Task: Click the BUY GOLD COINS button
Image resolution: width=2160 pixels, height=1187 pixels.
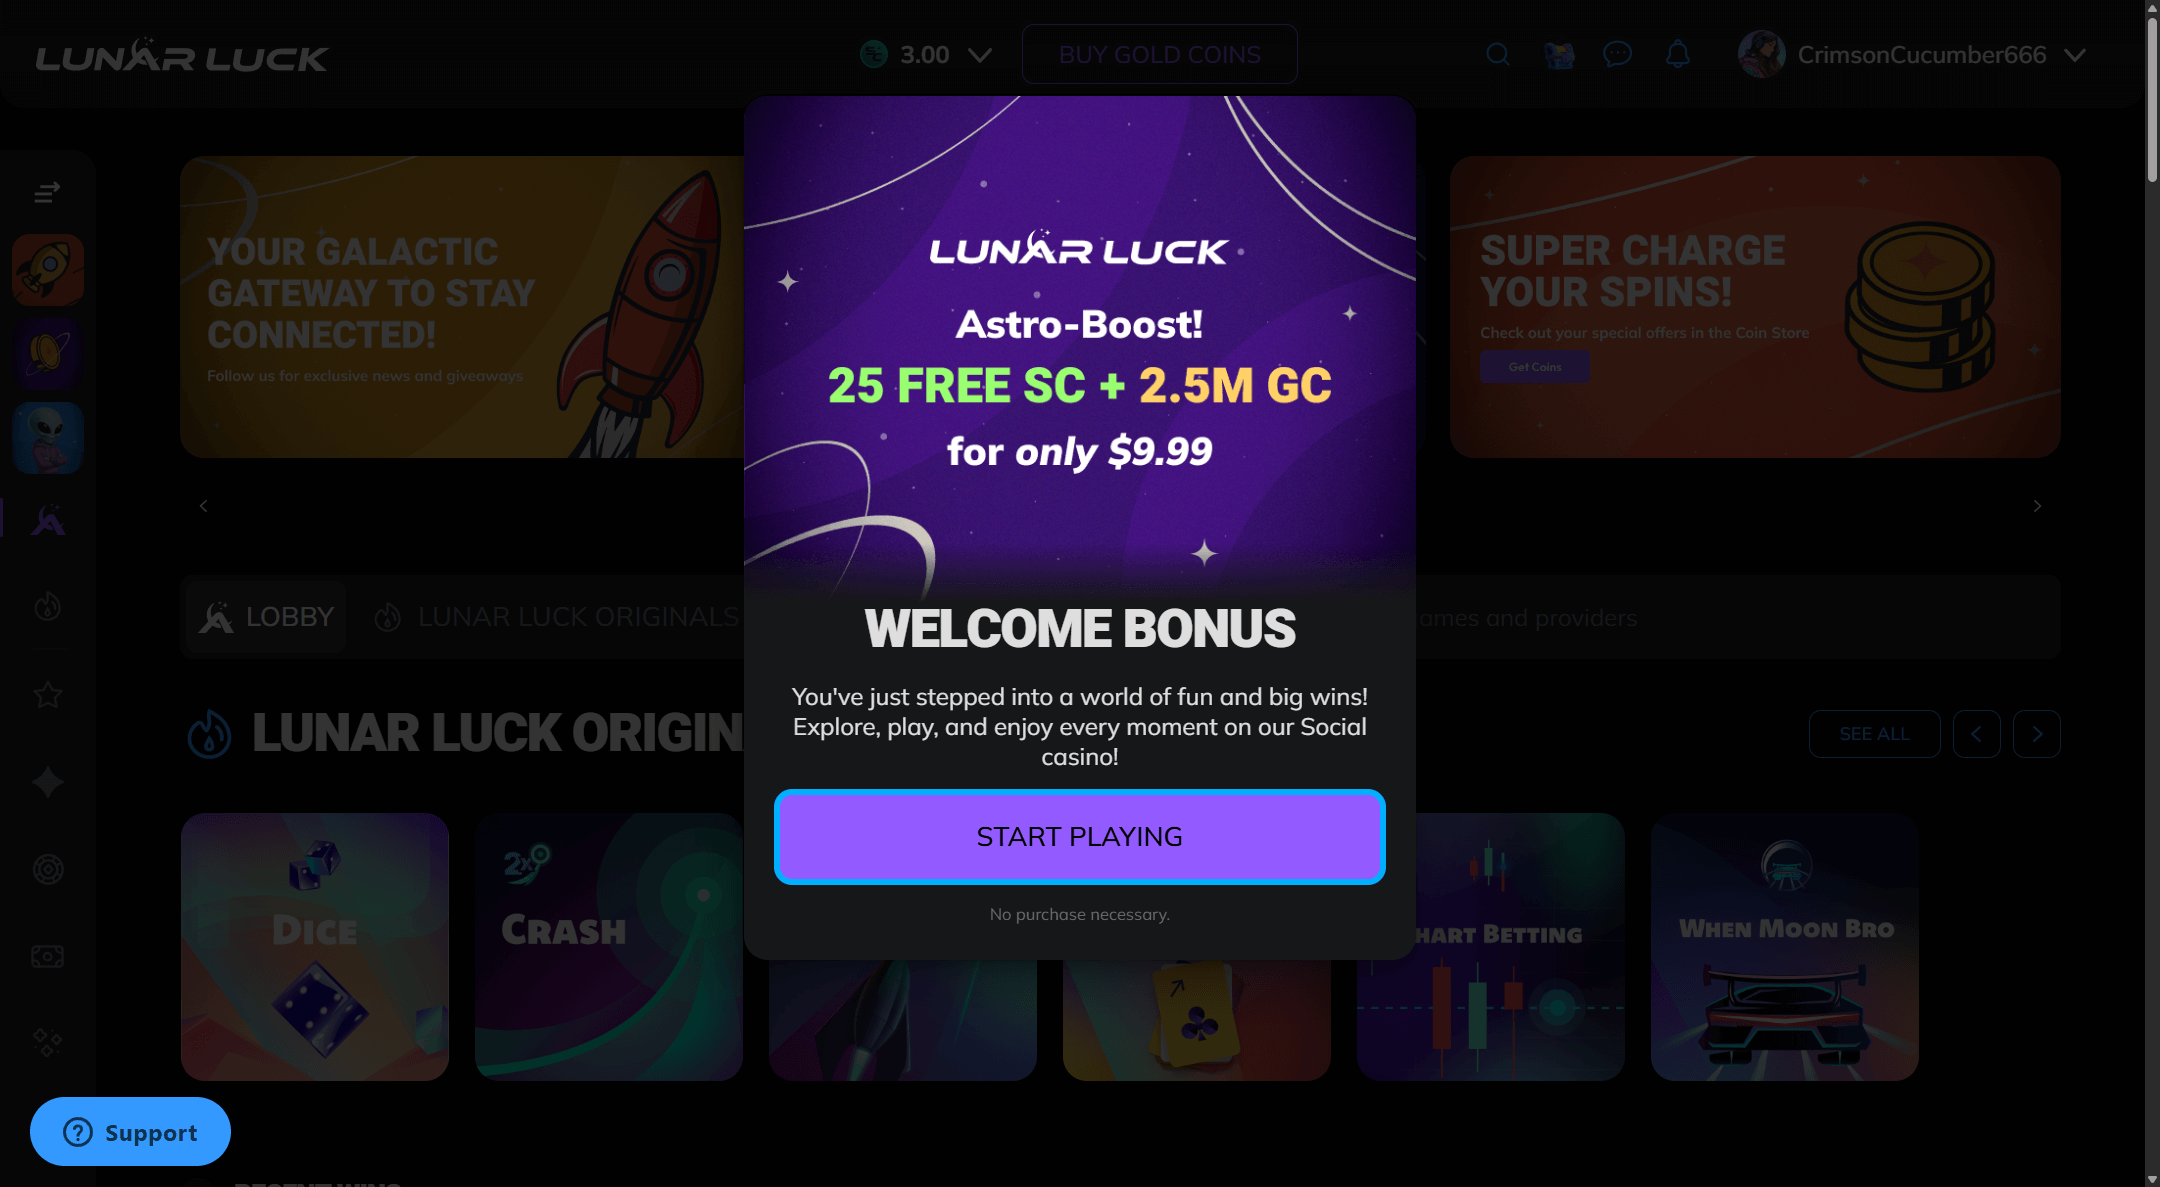Action: [1160, 54]
